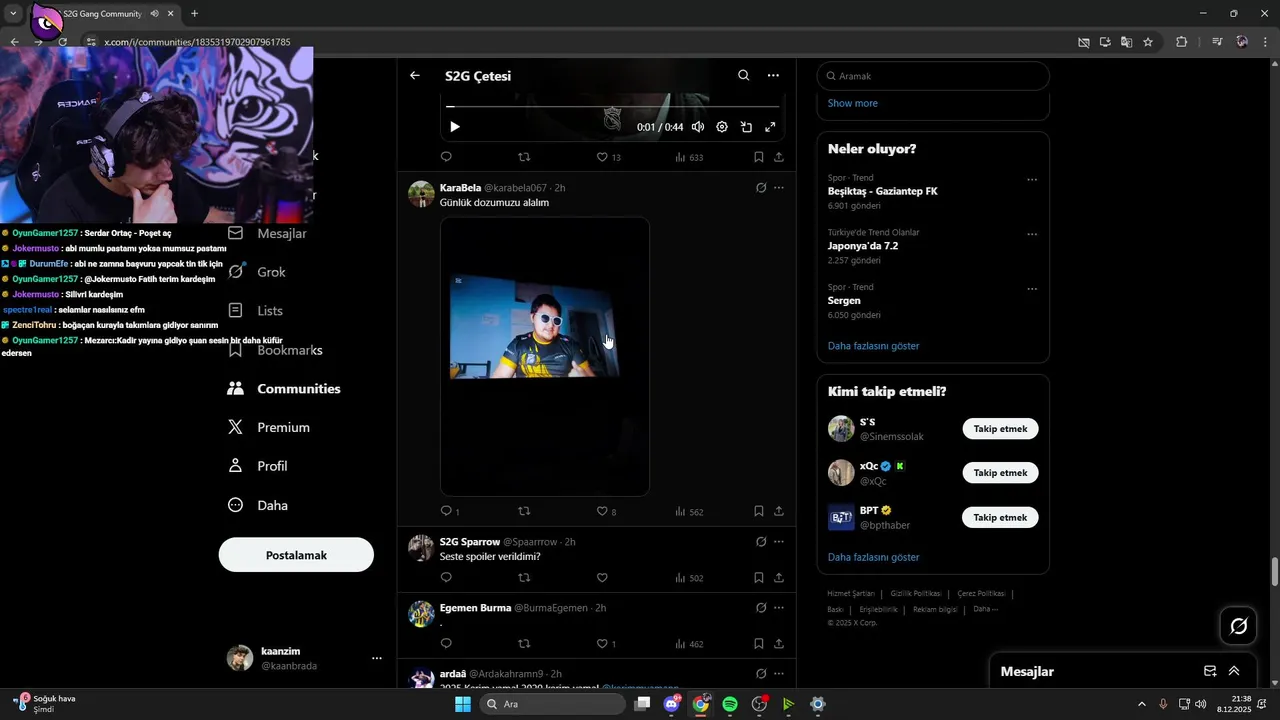This screenshot has height=720, width=1280.
Task: Like KaraBela's post with 8 likes
Action: coord(606,511)
